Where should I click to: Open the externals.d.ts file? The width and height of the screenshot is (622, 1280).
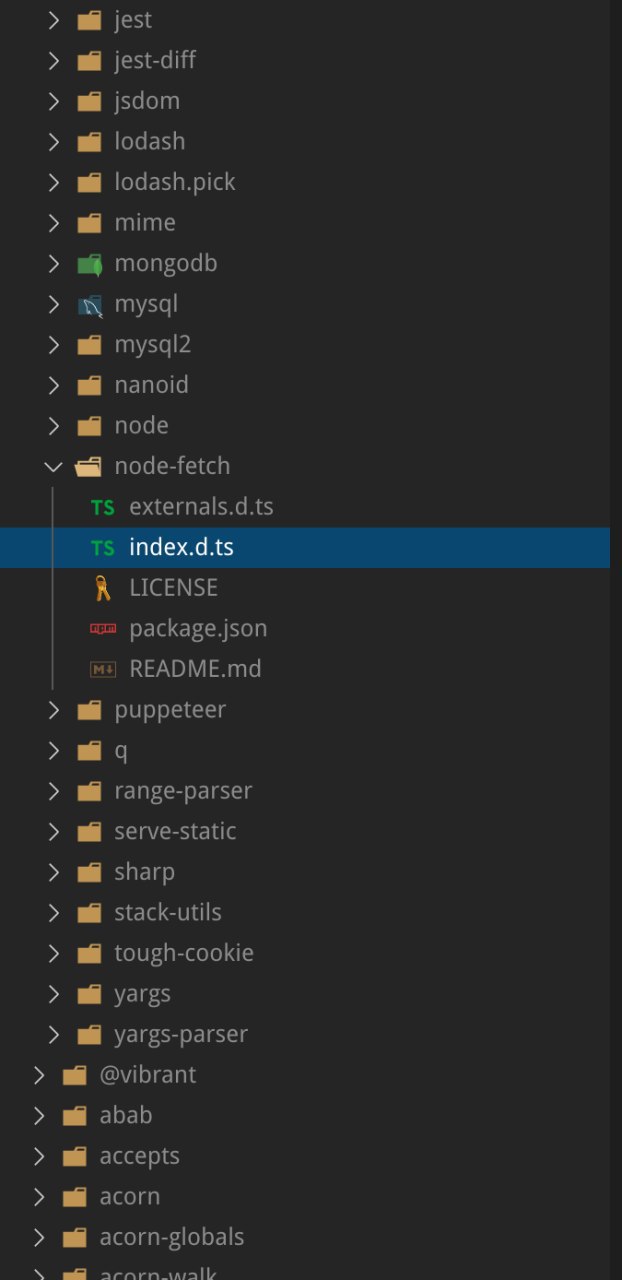tap(201, 507)
